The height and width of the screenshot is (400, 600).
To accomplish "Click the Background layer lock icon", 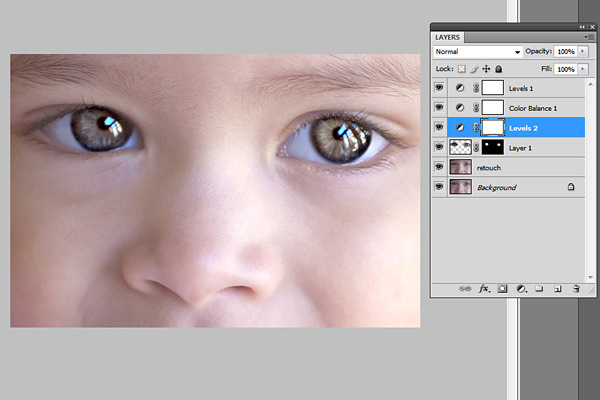I will 571,187.
